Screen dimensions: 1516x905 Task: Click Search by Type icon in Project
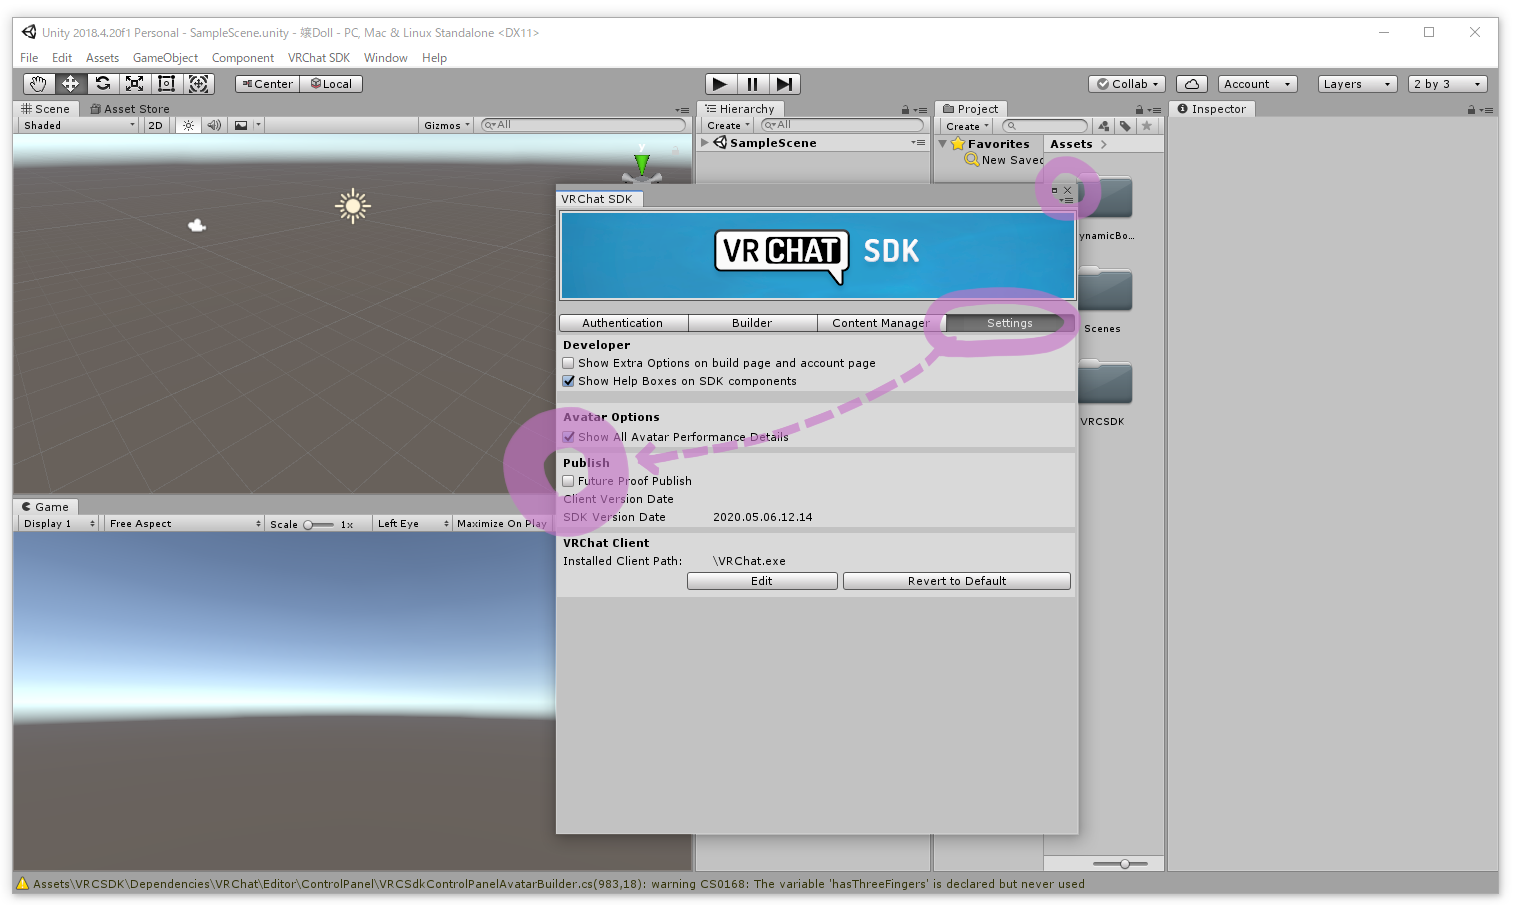(x=1103, y=126)
